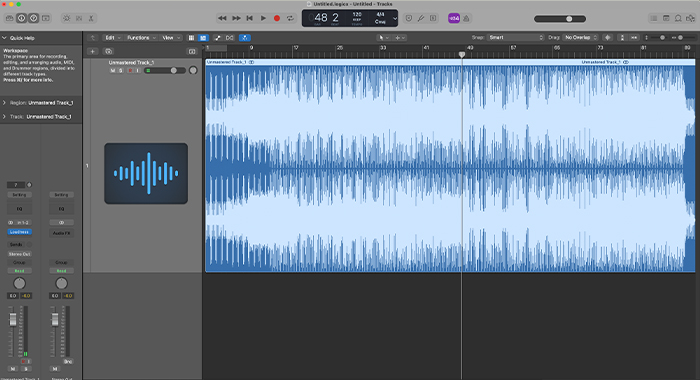Open the LCD display mode arrow

395,19
